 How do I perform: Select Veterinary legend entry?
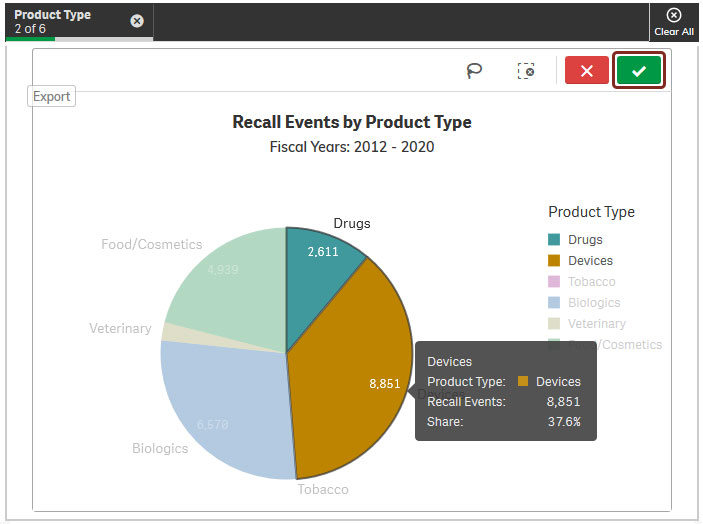[x=596, y=324]
